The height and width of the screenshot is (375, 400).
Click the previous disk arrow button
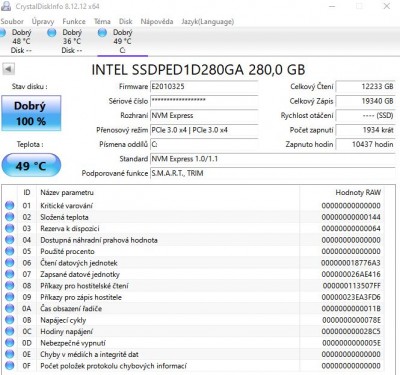[x=8, y=69]
